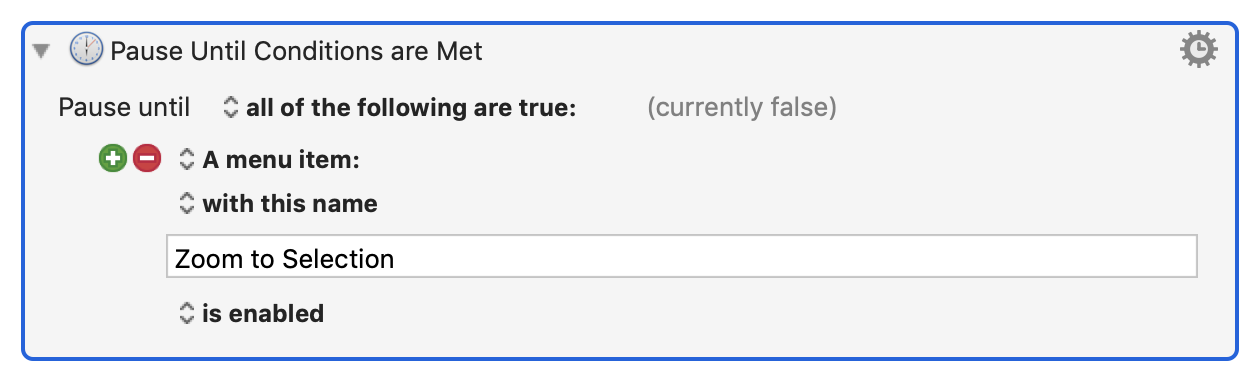Image resolution: width=1260 pixels, height=388 pixels.
Task: Click the clock icon of the action
Action: (87, 49)
